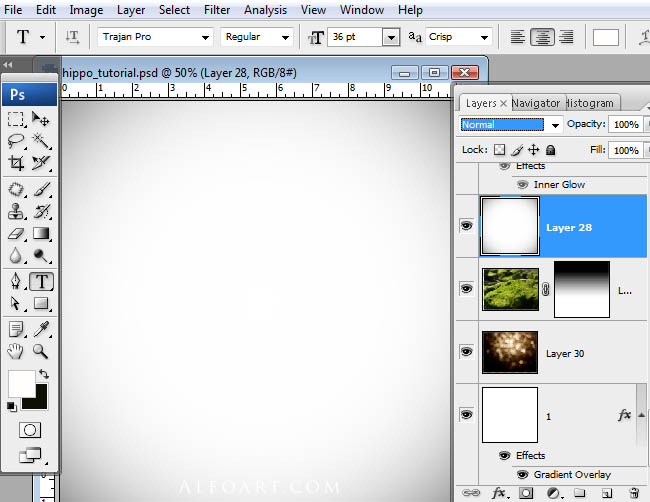Select the Crop tool
This screenshot has width=650, height=502.
pyautogui.click(x=16, y=163)
